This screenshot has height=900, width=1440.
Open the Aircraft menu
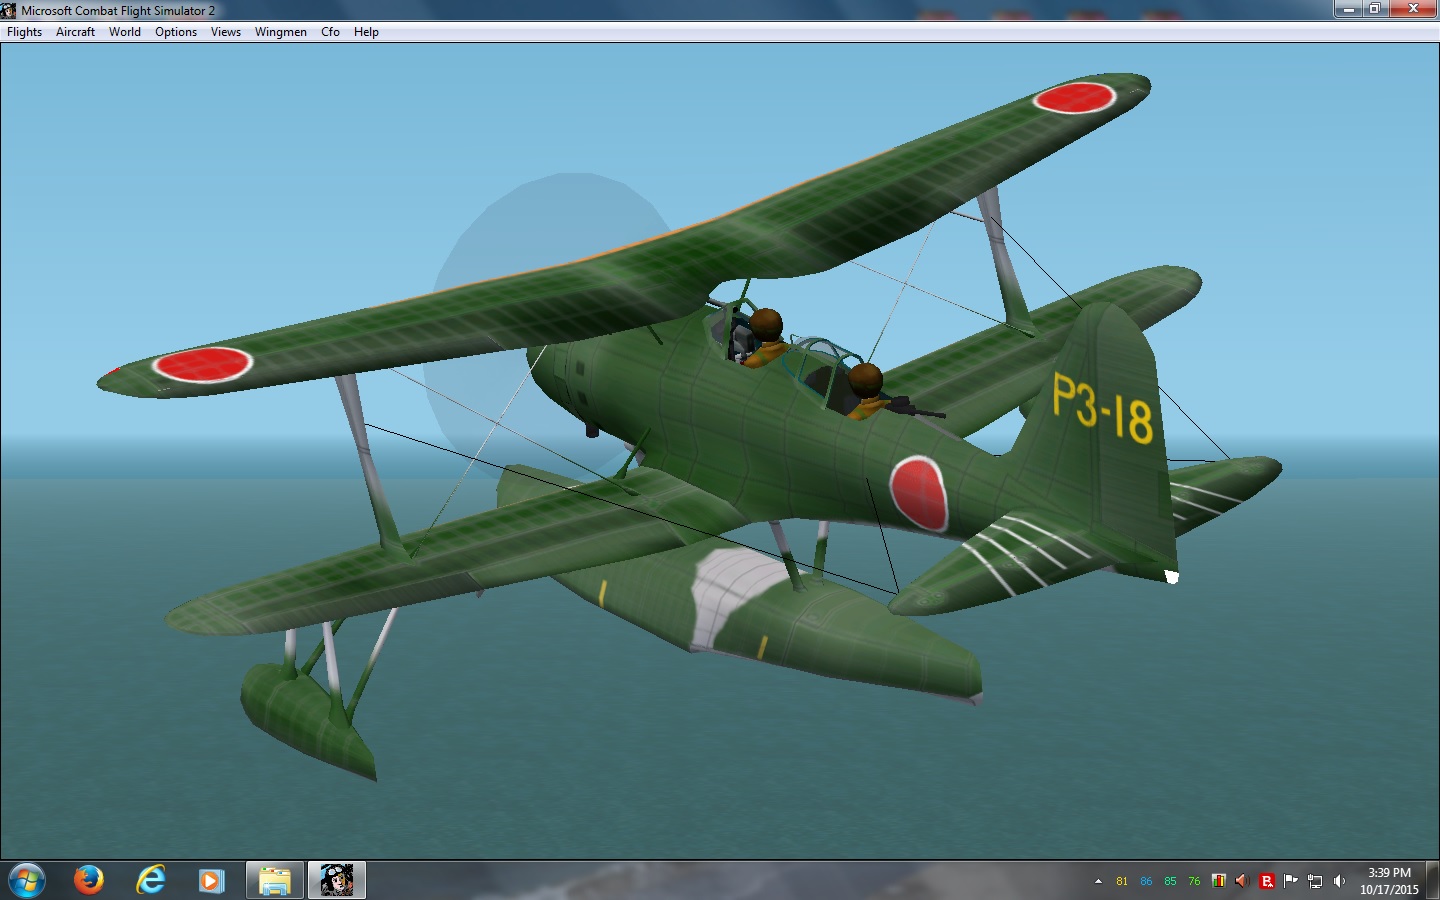[x=75, y=32]
